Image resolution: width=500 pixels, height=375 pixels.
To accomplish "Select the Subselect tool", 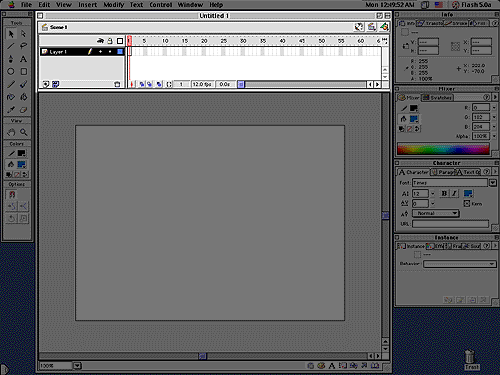I will (23, 34).
